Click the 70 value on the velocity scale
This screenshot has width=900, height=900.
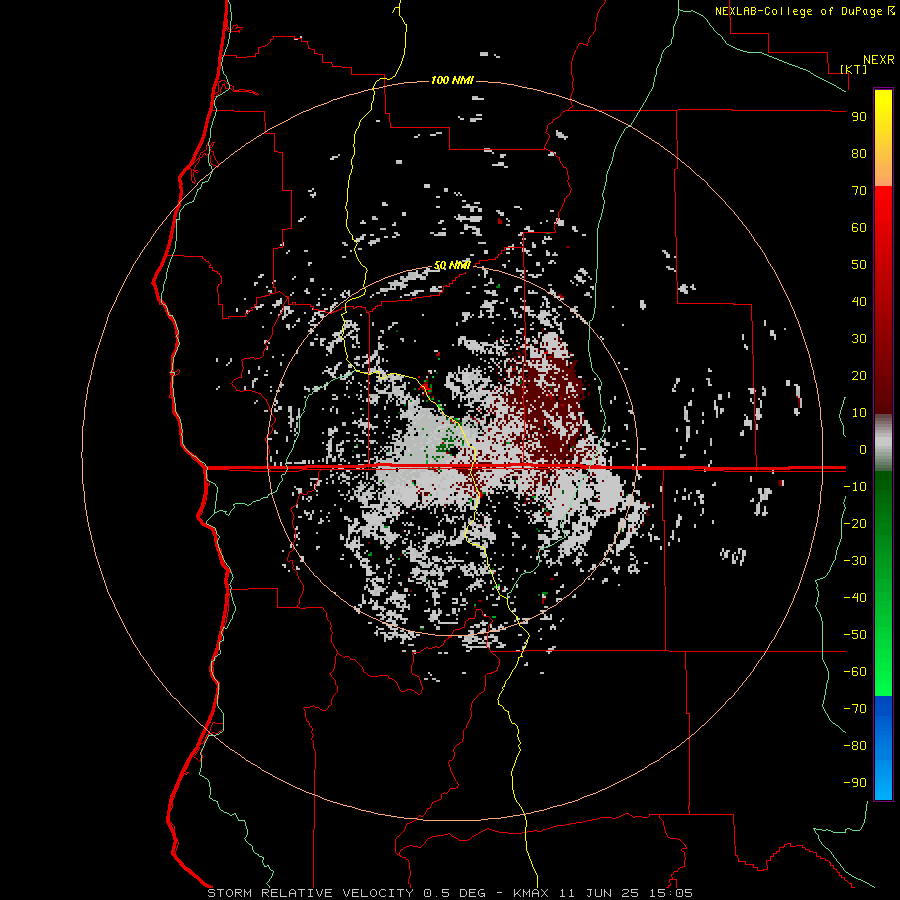(859, 191)
